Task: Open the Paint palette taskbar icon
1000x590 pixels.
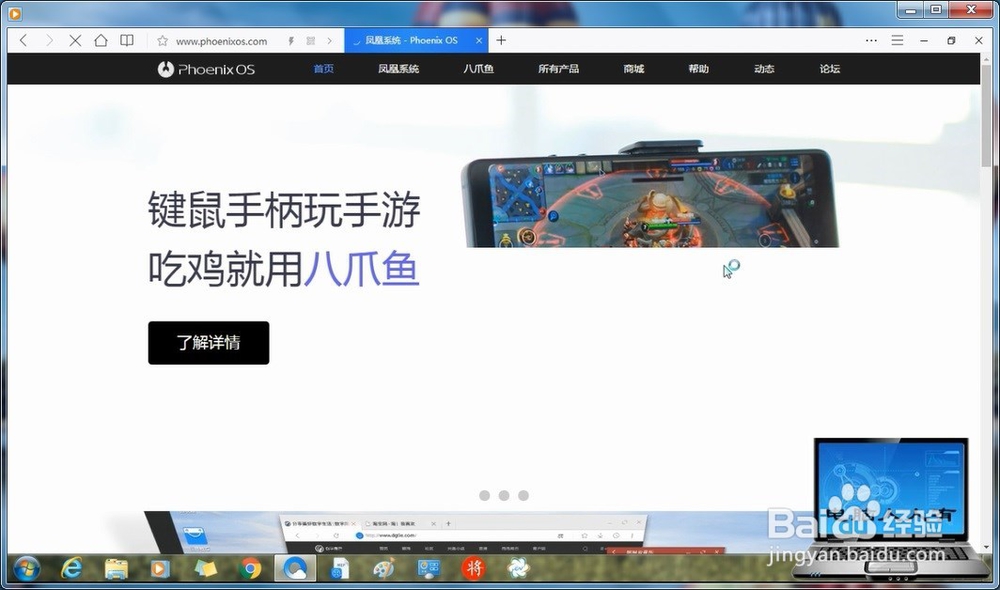Action: (x=384, y=568)
